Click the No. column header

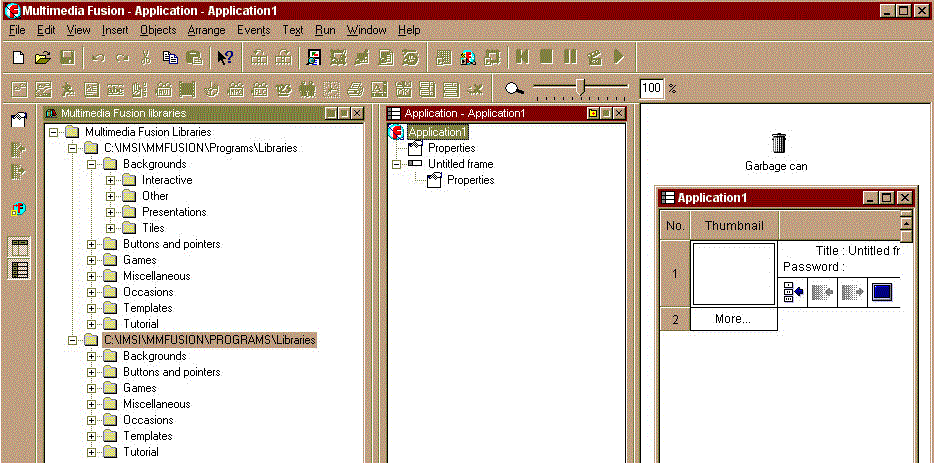[675, 226]
